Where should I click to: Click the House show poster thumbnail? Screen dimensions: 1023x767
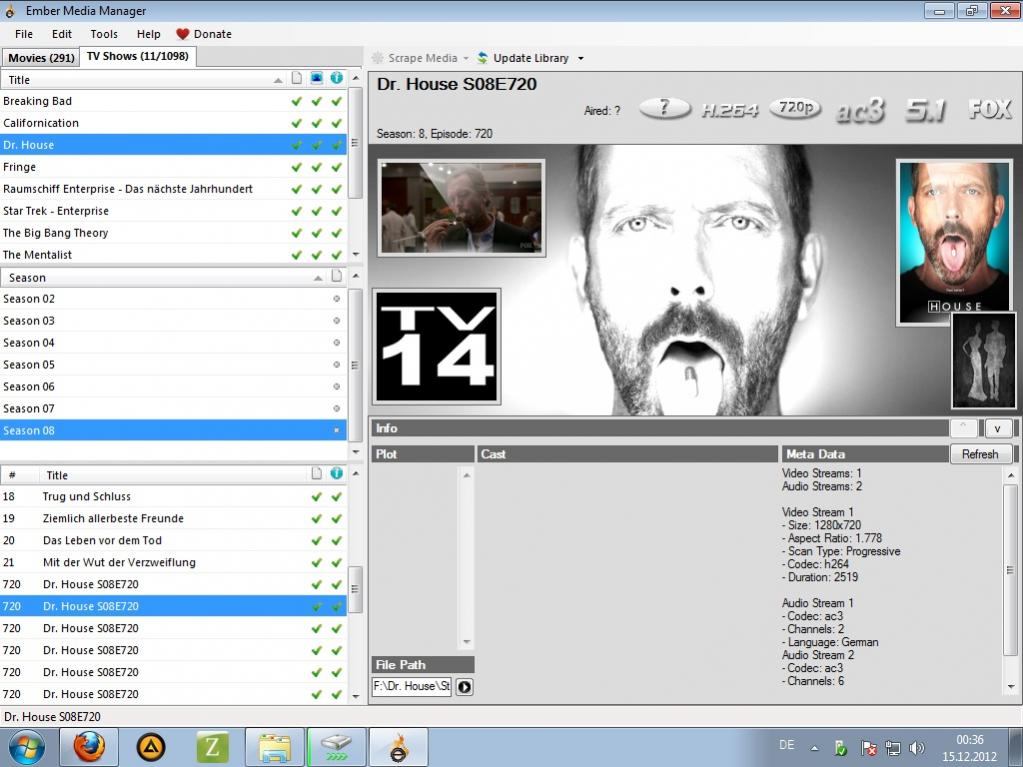tap(954, 242)
